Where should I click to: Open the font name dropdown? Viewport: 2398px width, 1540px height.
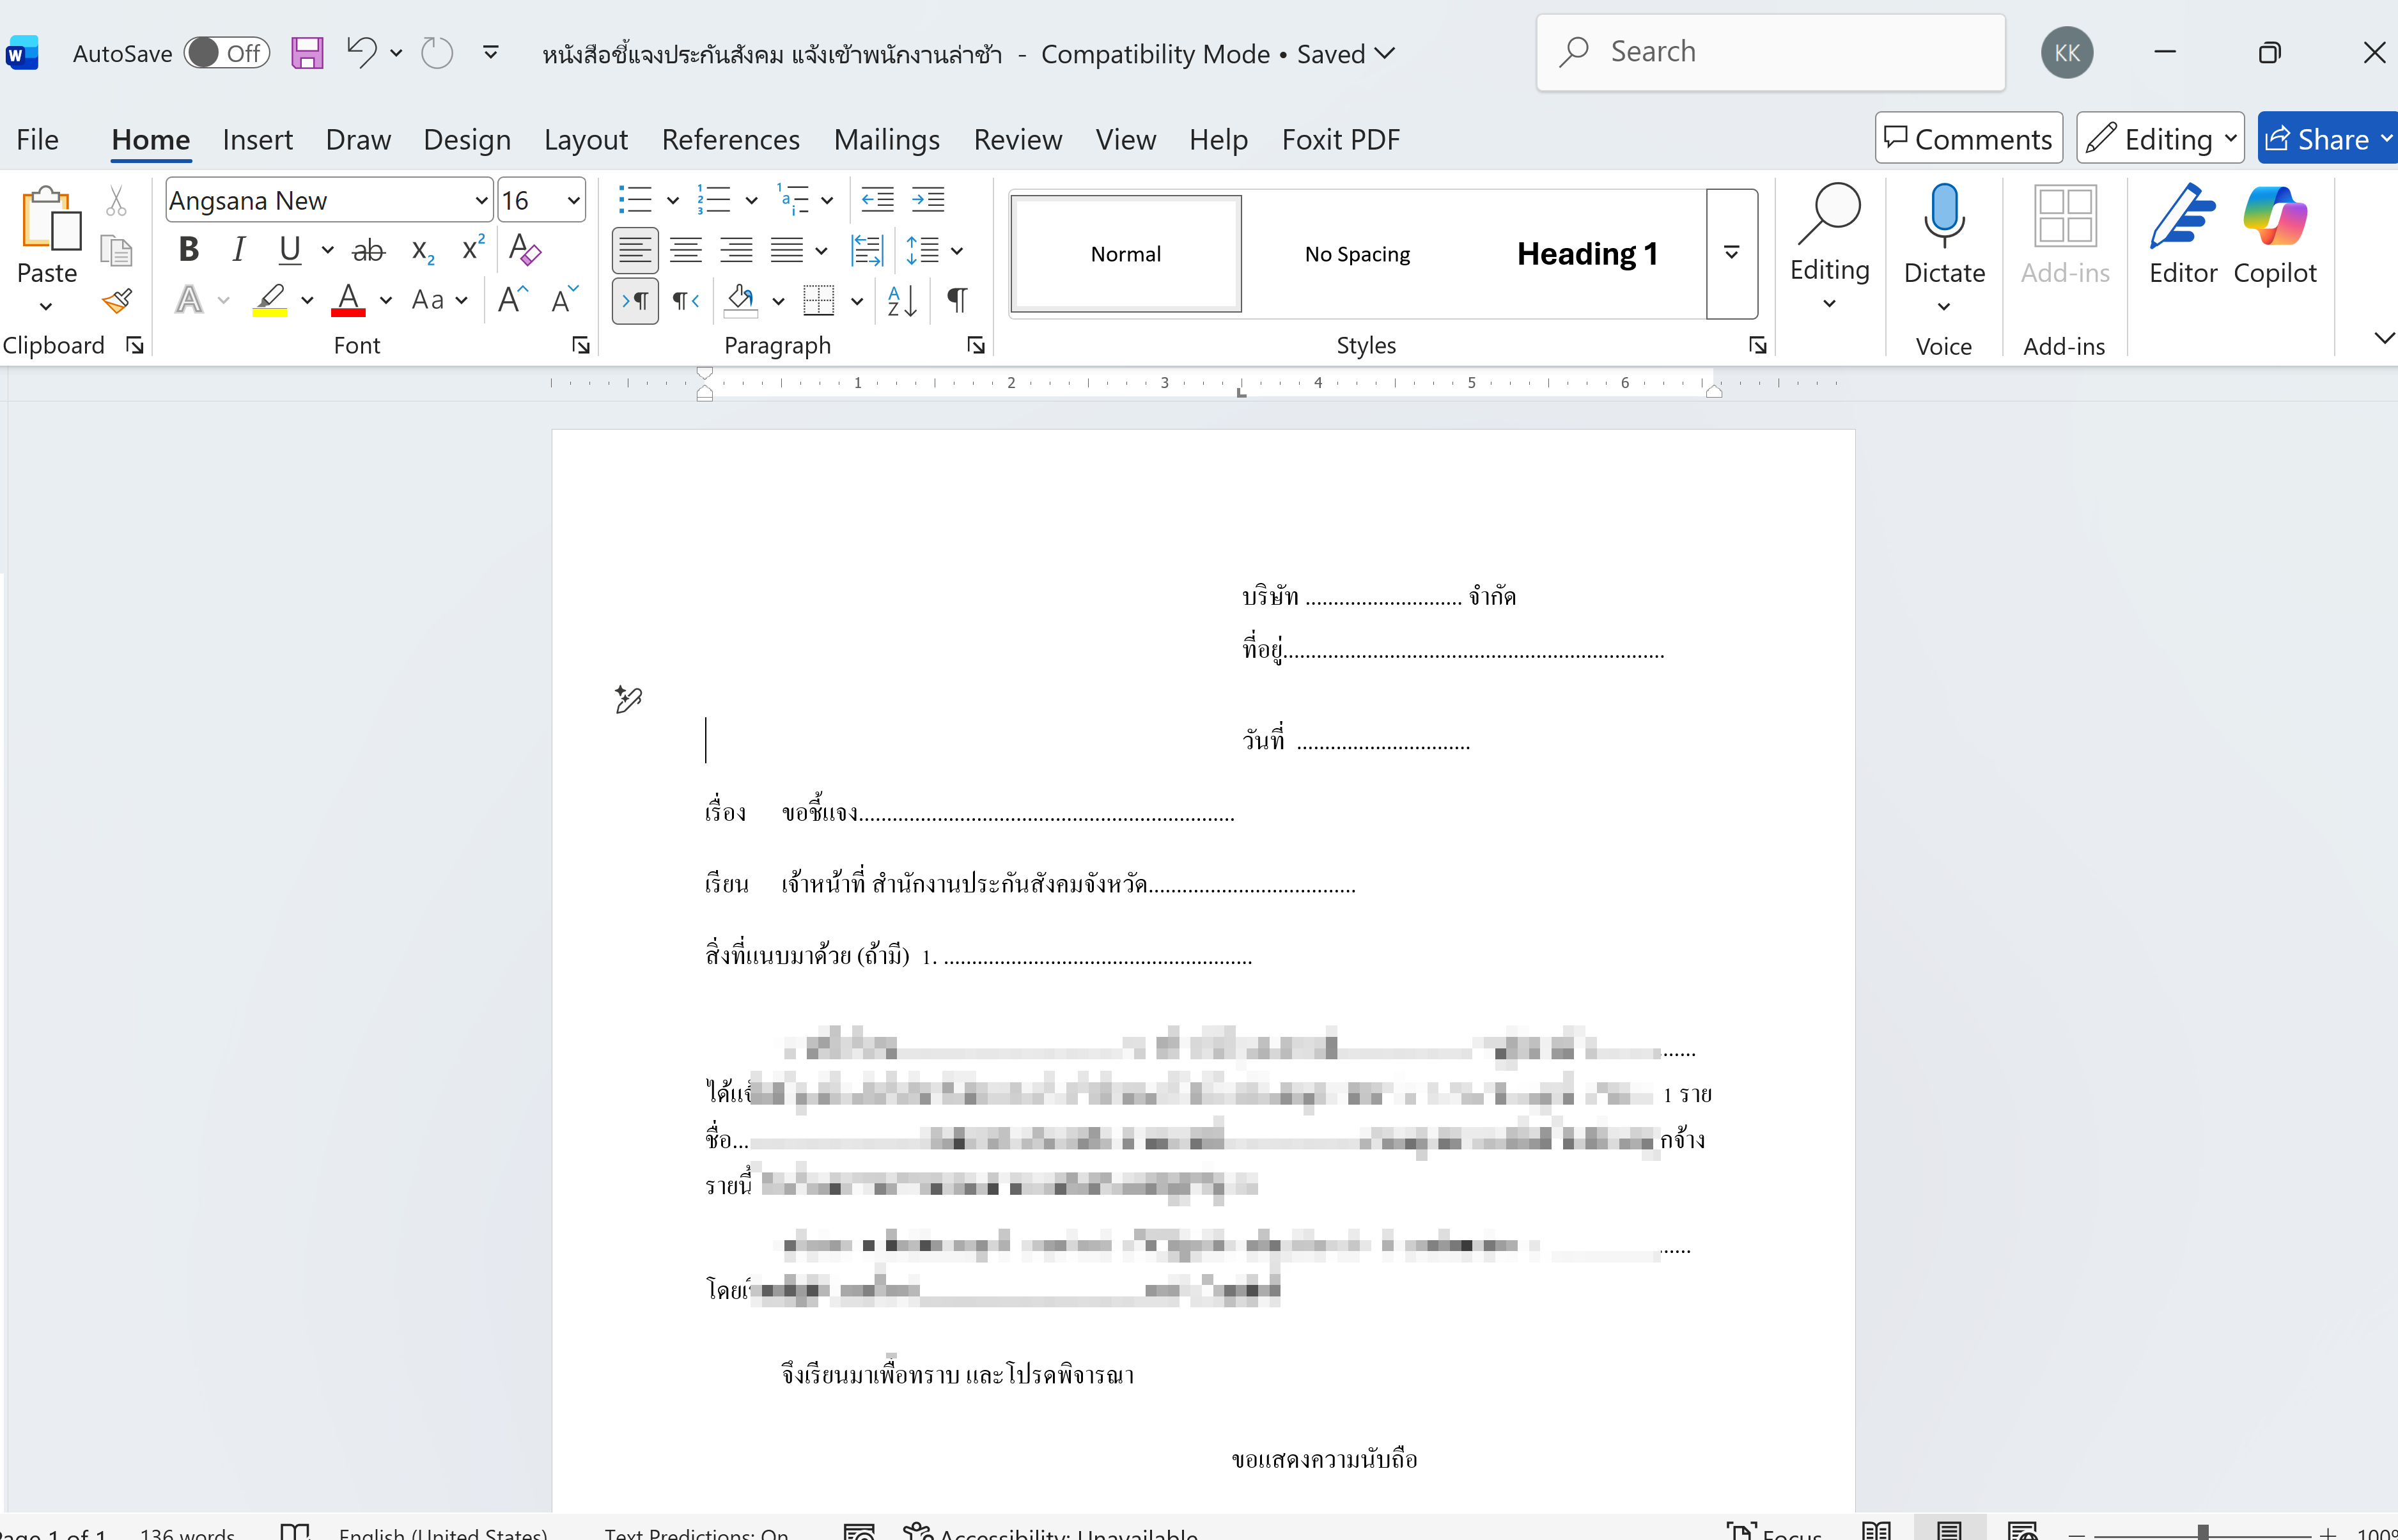tap(481, 201)
